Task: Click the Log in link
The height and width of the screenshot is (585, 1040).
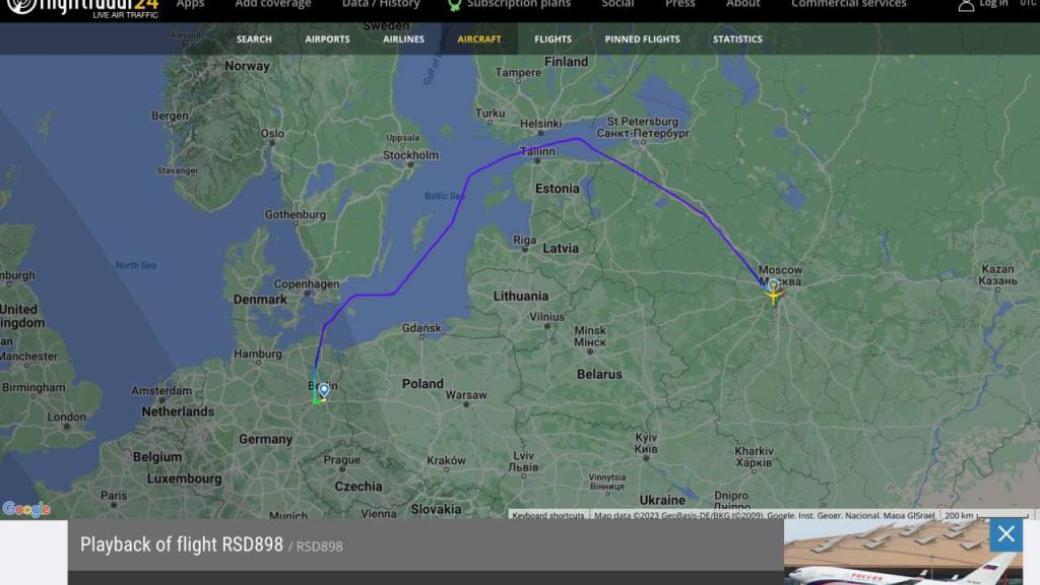Action: [x=993, y=4]
